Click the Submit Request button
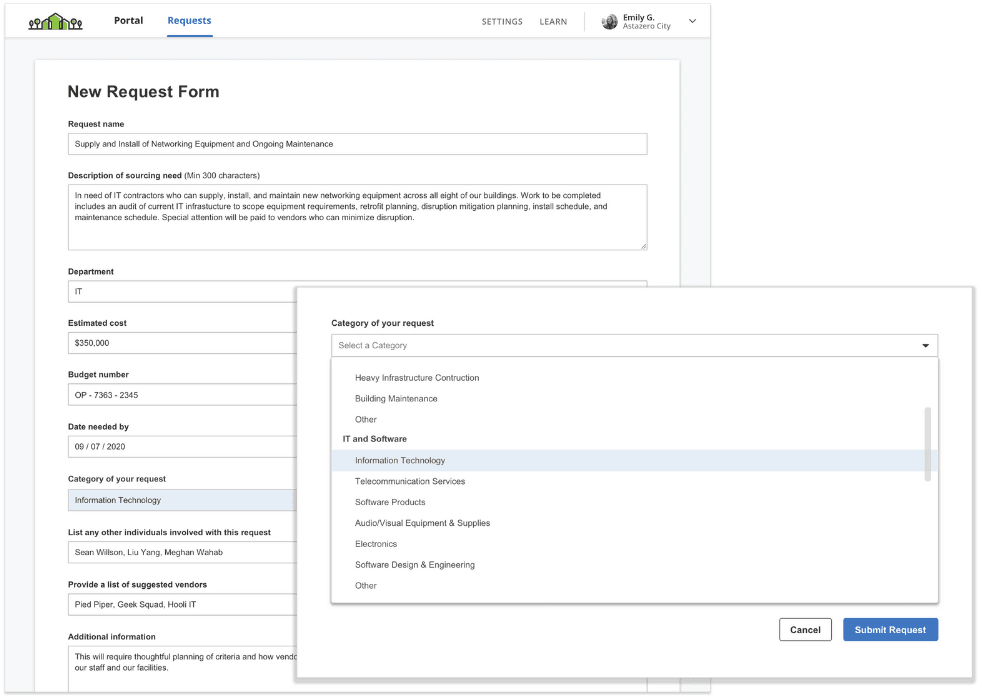Viewport: 982px width, 700px height. click(890, 630)
